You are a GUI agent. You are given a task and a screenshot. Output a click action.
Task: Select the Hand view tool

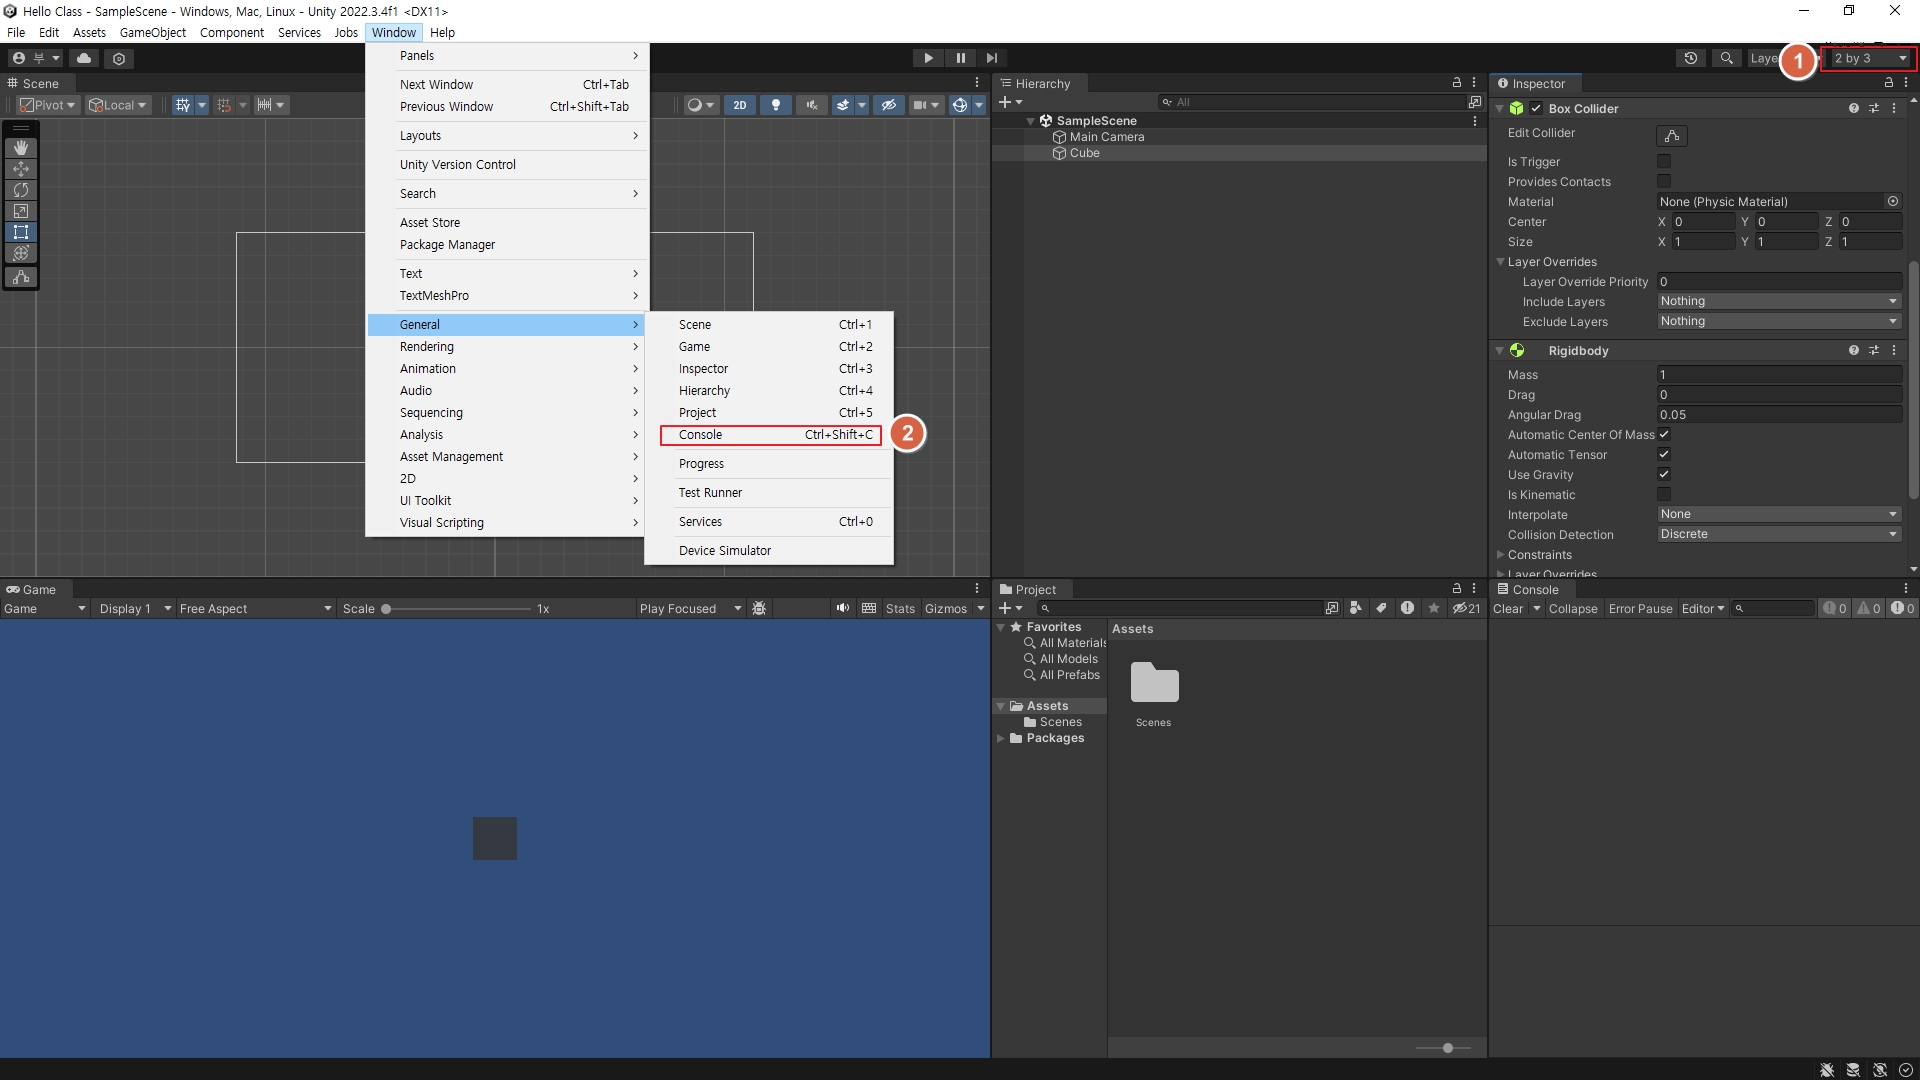21,147
